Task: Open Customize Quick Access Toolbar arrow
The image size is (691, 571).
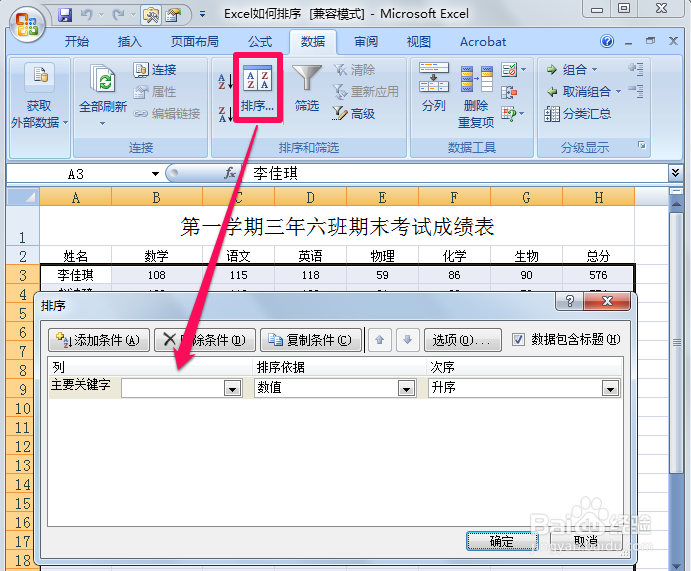Action: [x=202, y=15]
